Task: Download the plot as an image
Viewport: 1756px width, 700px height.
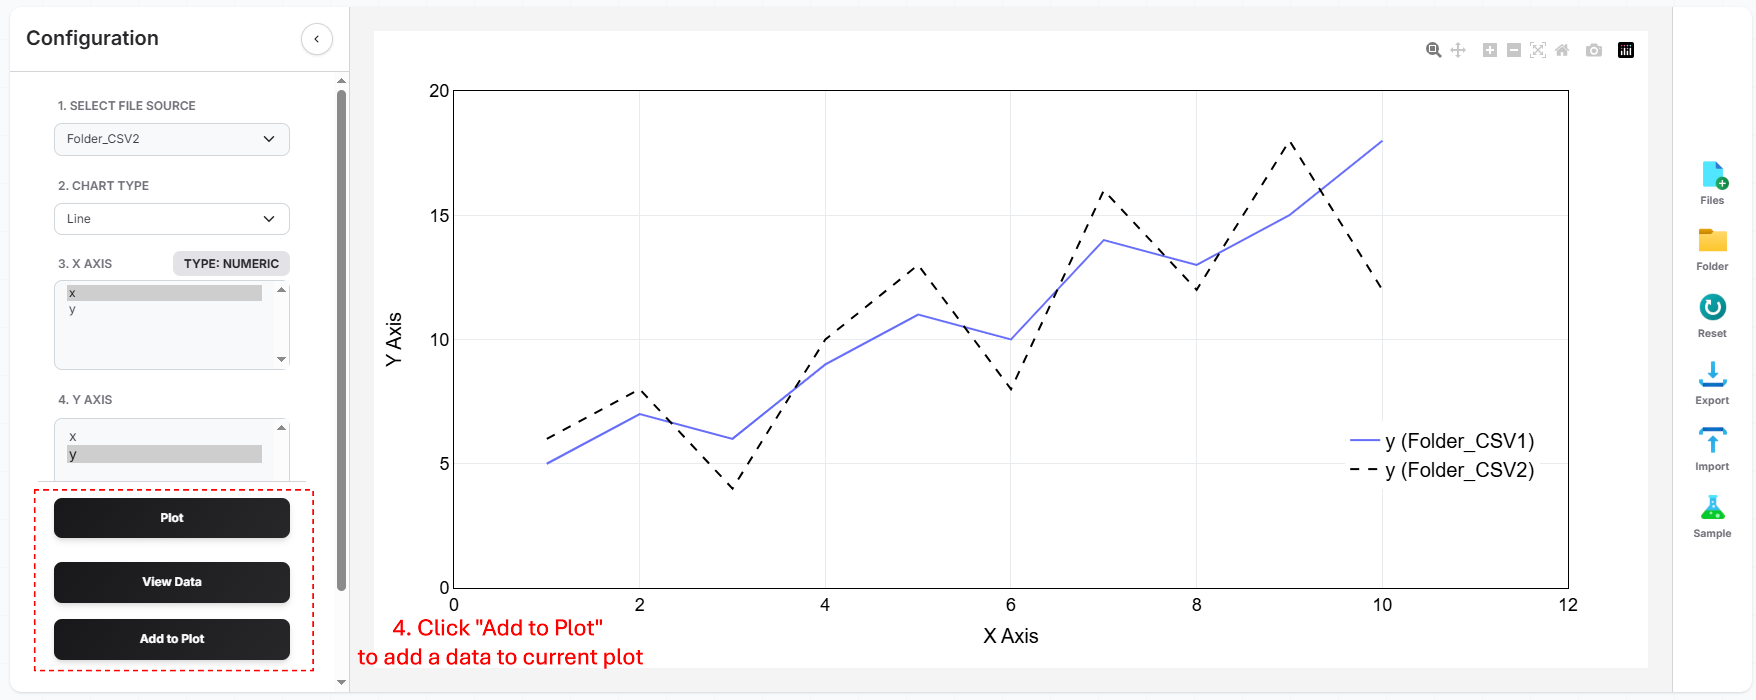Action: (1594, 50)
